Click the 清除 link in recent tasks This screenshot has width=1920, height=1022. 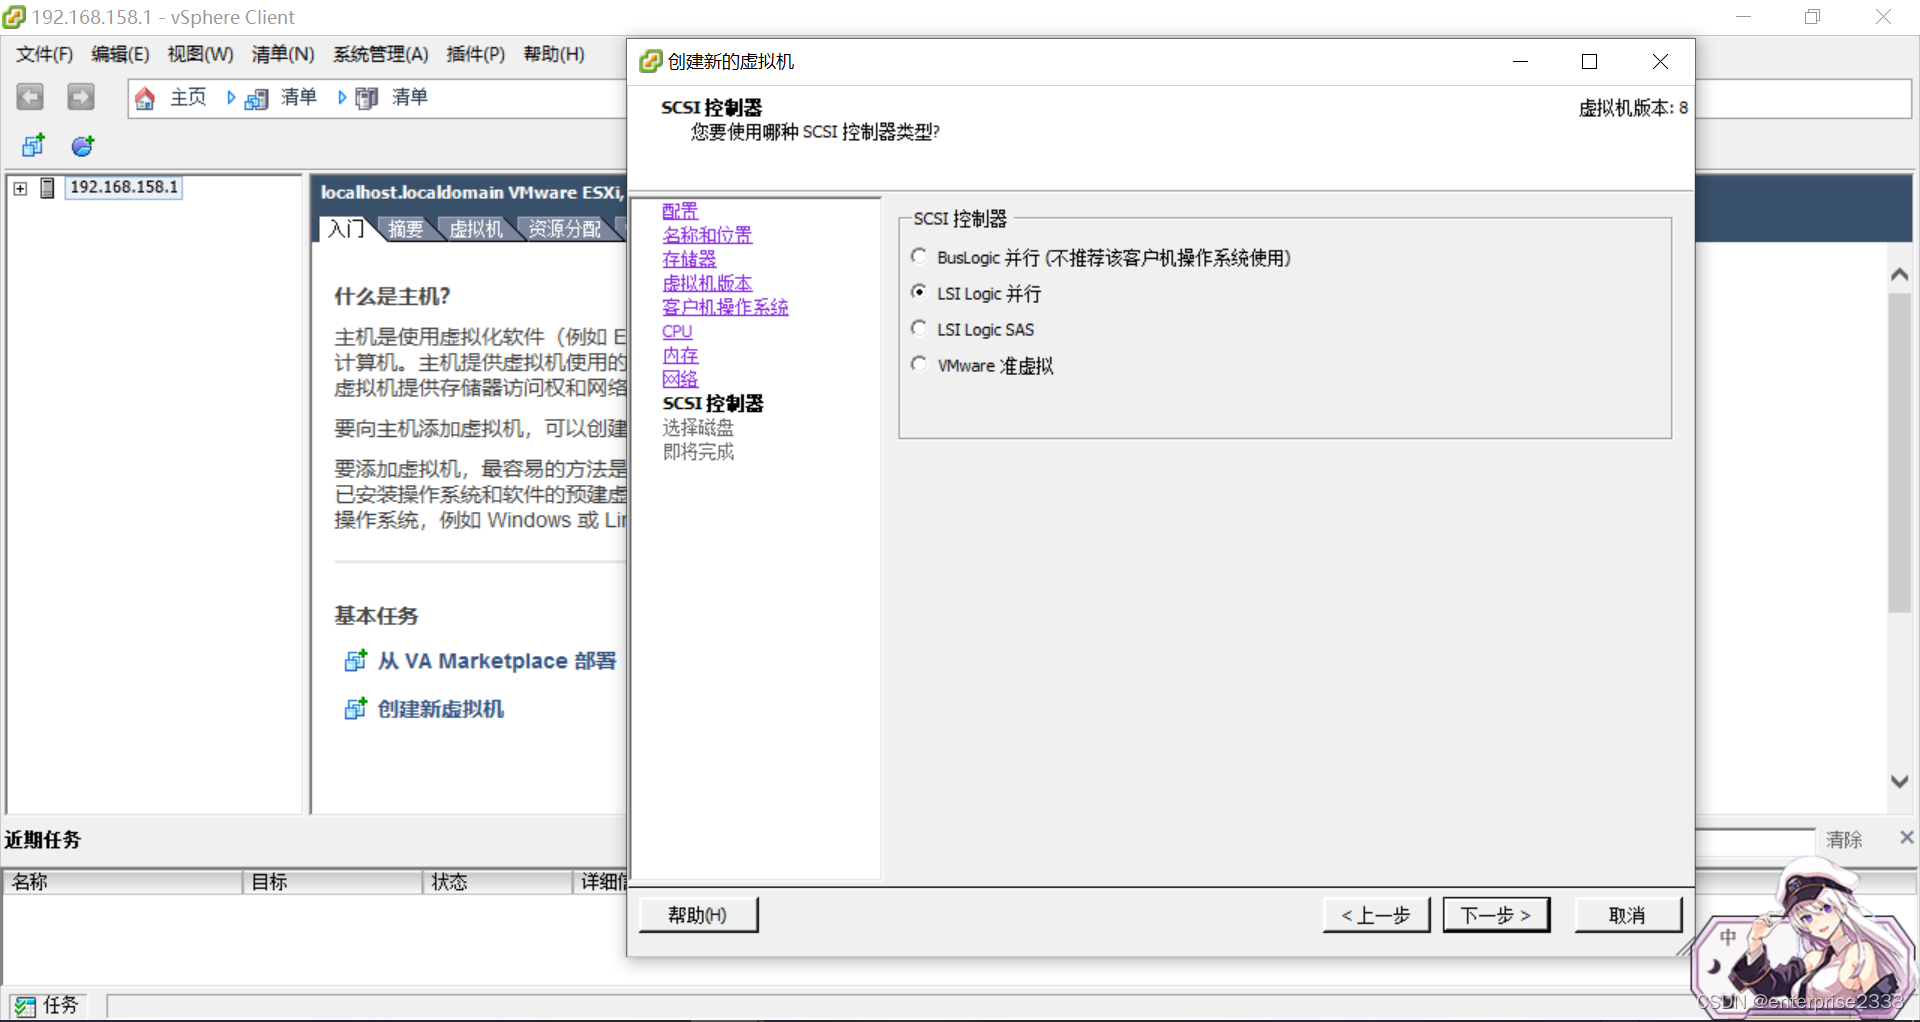(x=1844, y=839)
